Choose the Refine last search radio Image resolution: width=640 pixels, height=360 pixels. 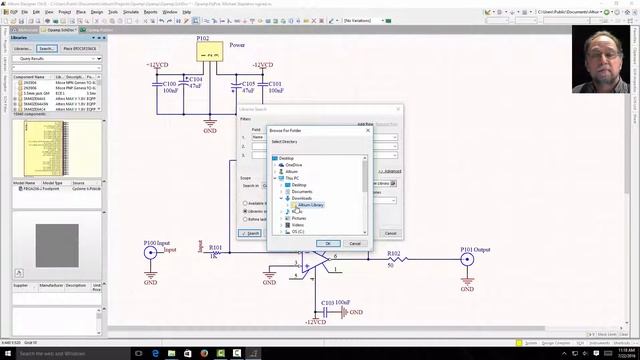[245, 219]
